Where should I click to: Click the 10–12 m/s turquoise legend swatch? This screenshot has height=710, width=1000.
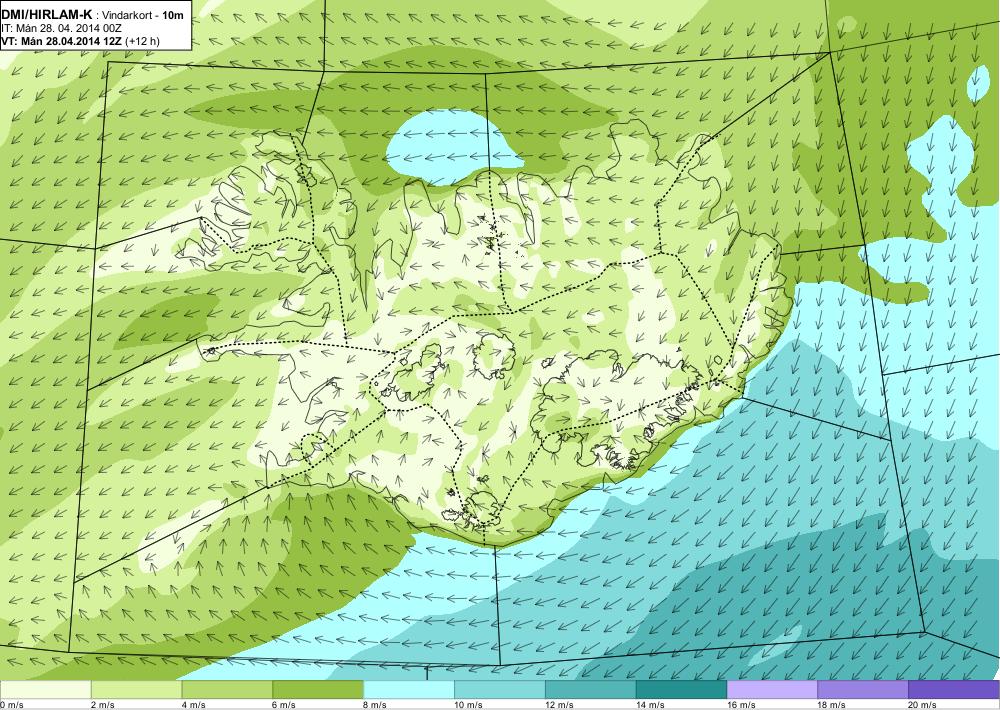499,690
